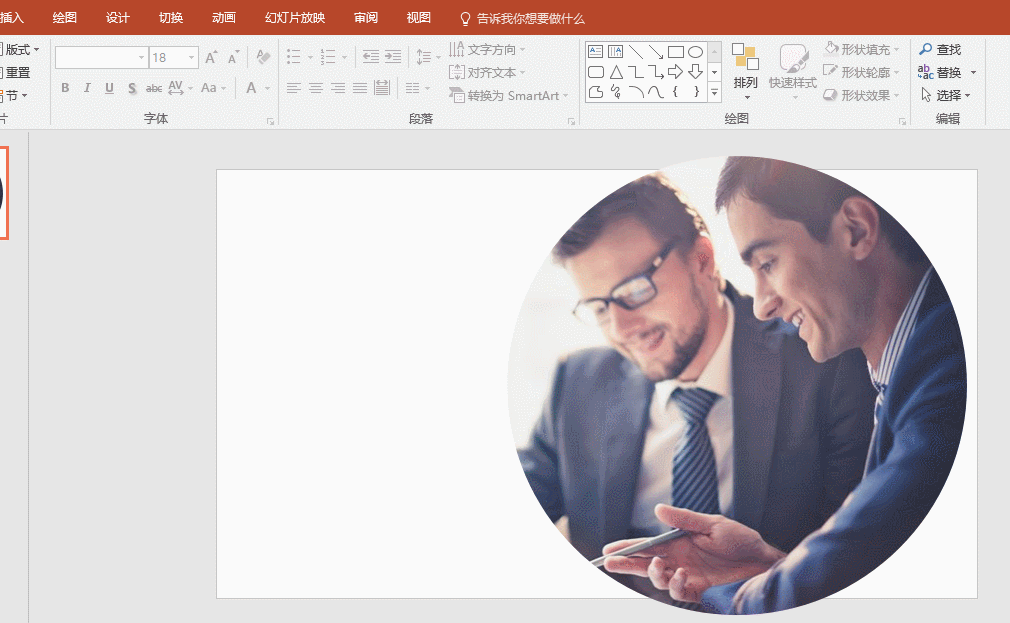The height and width of the screenshot is (623, 1010).
Task: Select the oval shape
Action: pyautogui.click(x=695, y=52)
